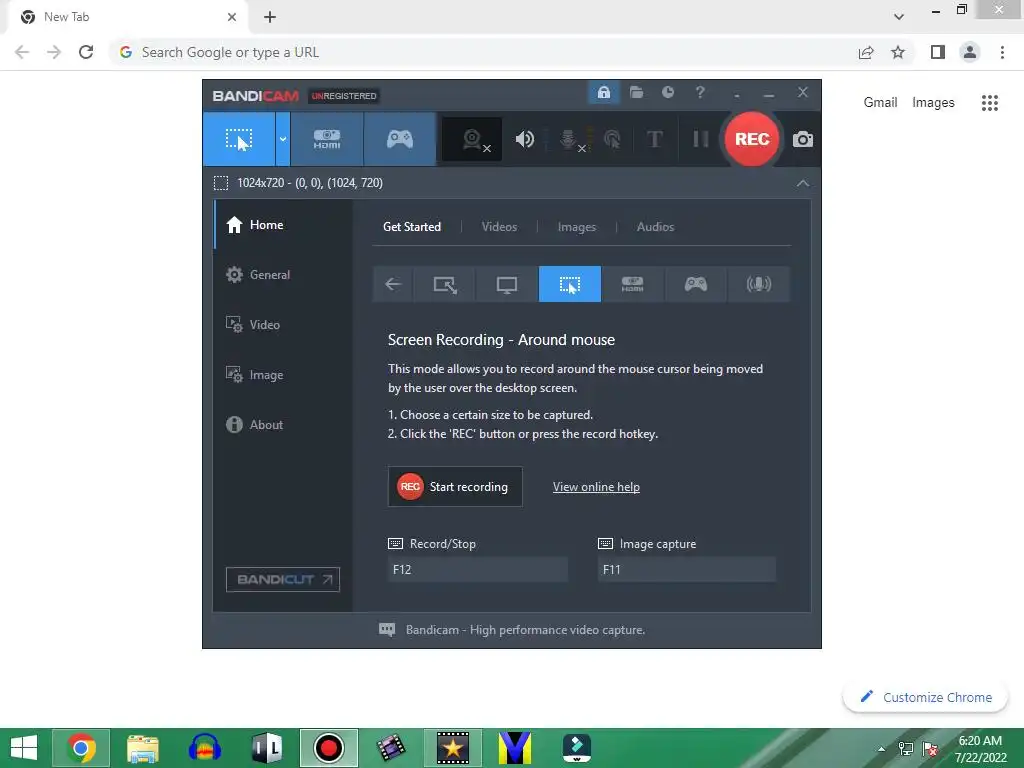Reload the Chrome page

click(86, 52)
